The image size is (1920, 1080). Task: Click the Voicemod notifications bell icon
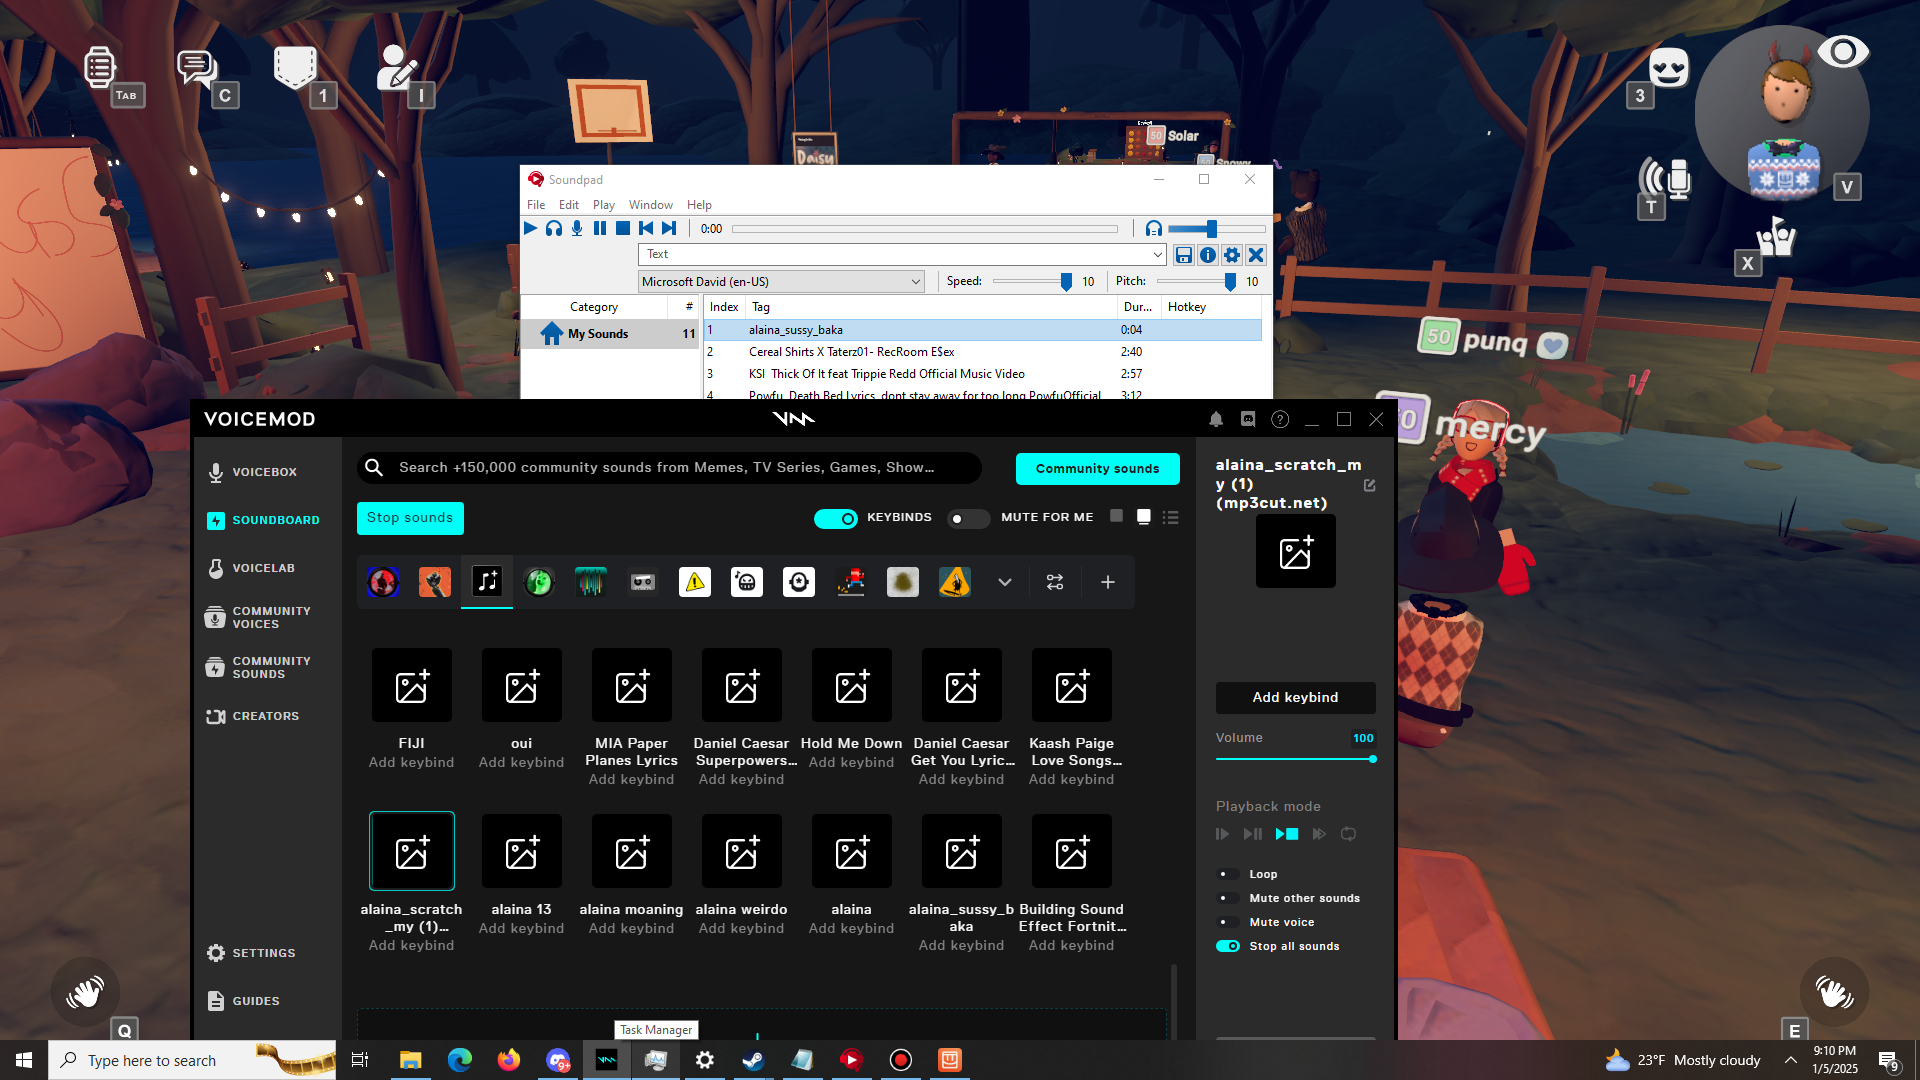click(1216, 420)
